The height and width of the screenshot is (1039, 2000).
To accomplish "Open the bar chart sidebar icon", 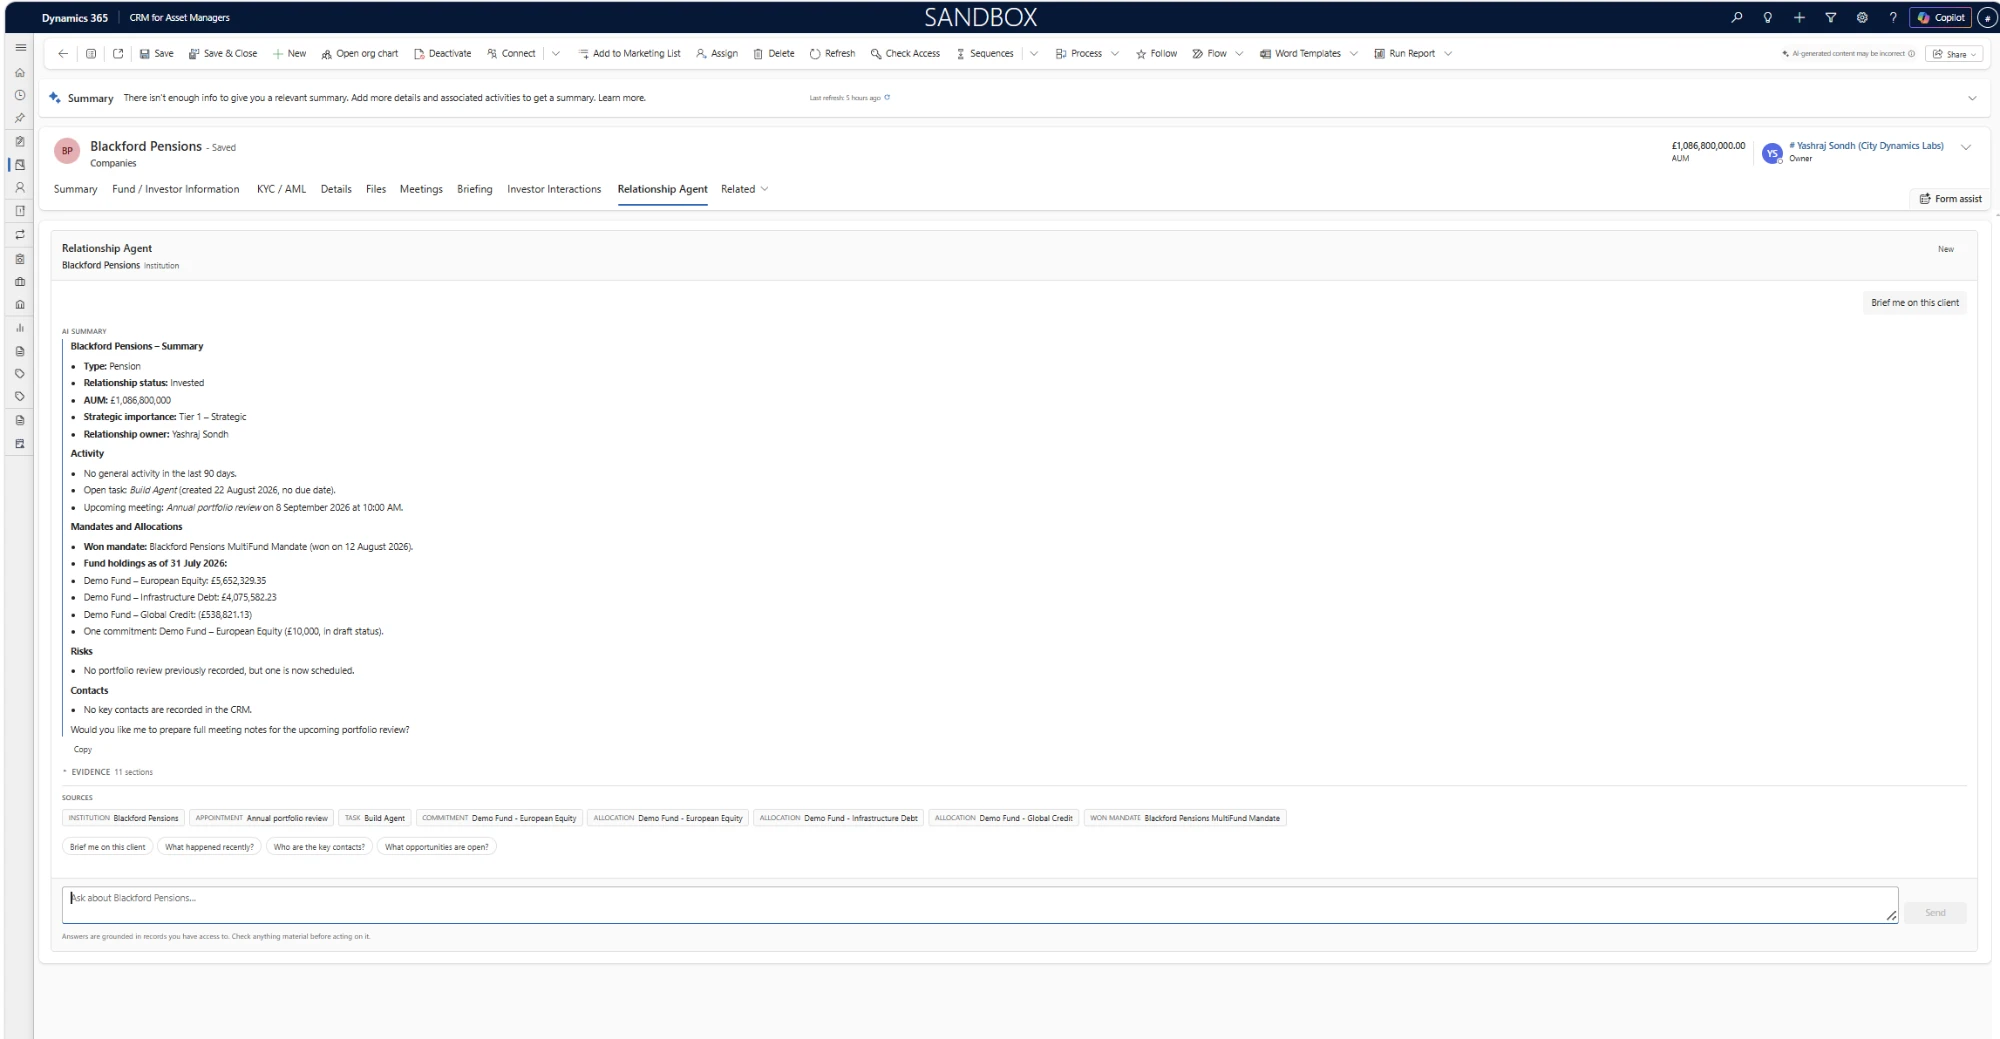I will pos(20,328).
